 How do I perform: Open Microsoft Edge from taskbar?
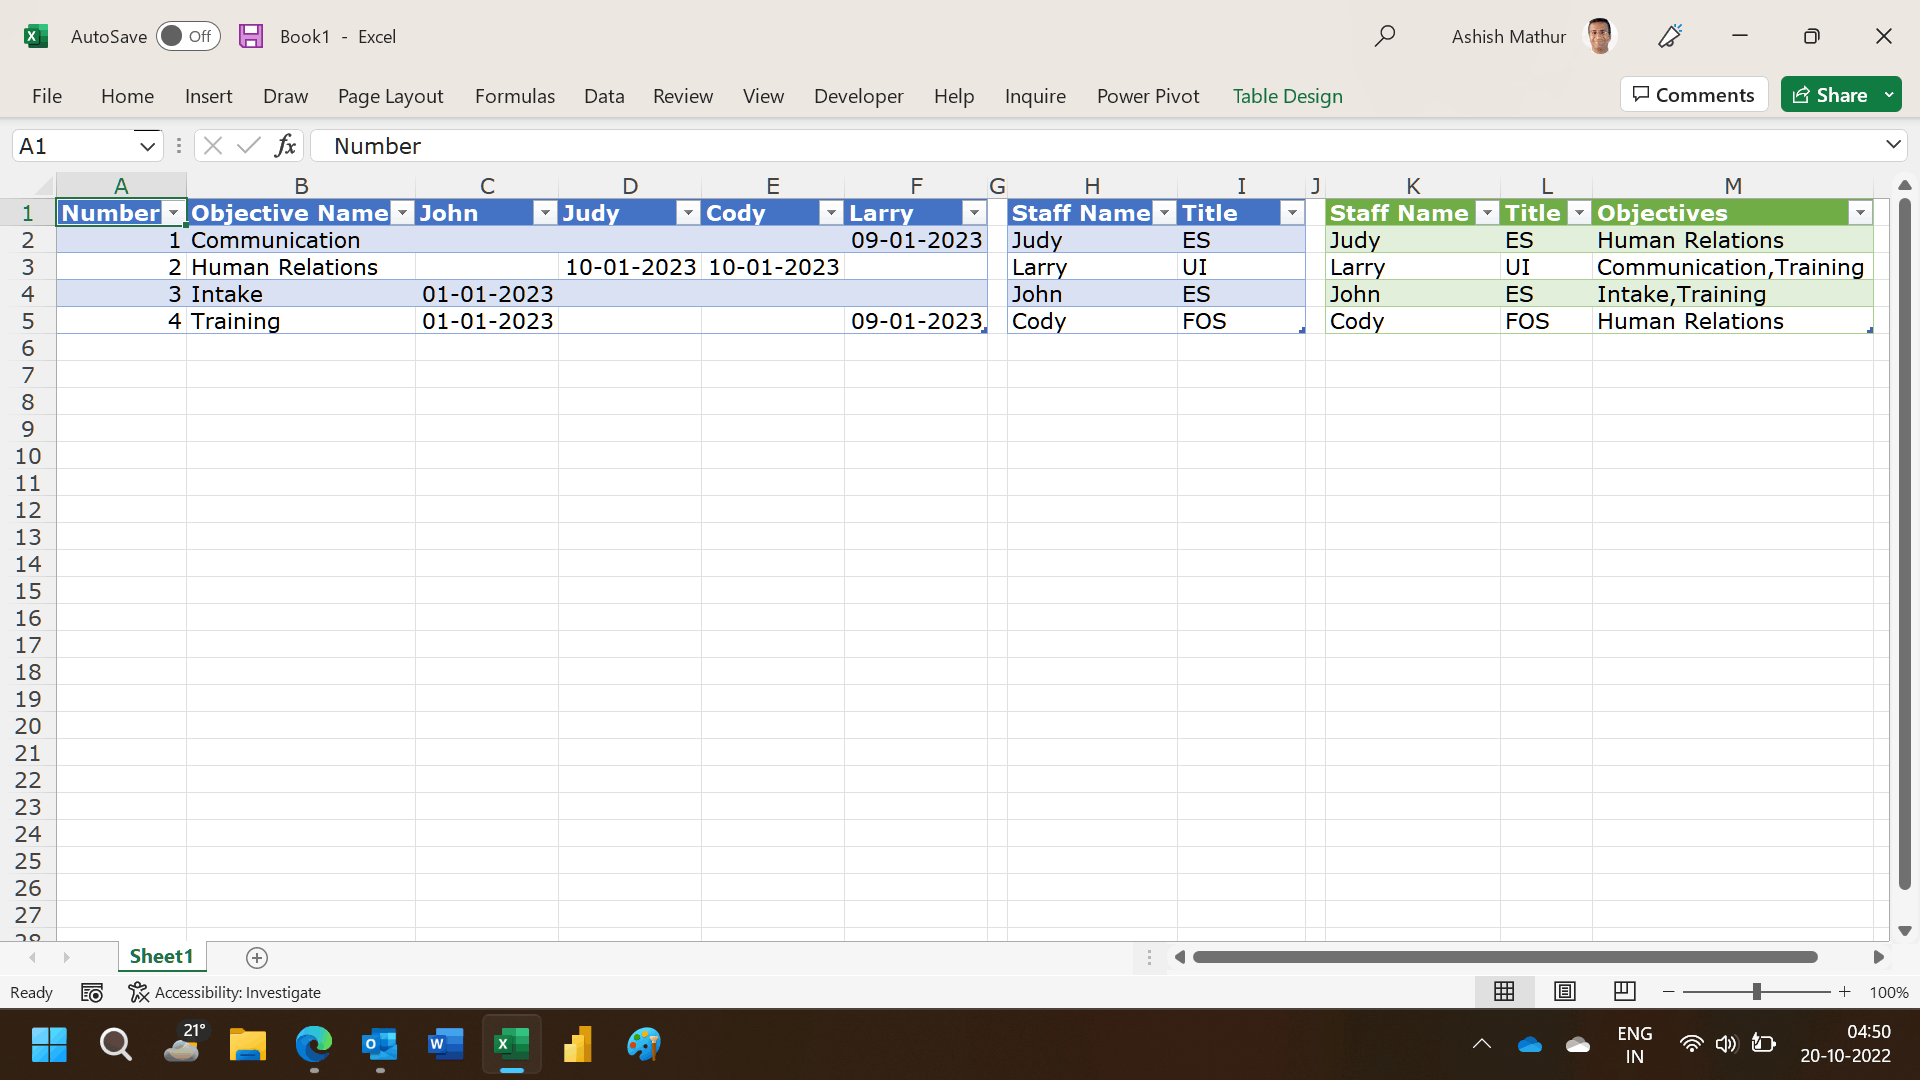pyautogui.click(x=313, y=1045)
